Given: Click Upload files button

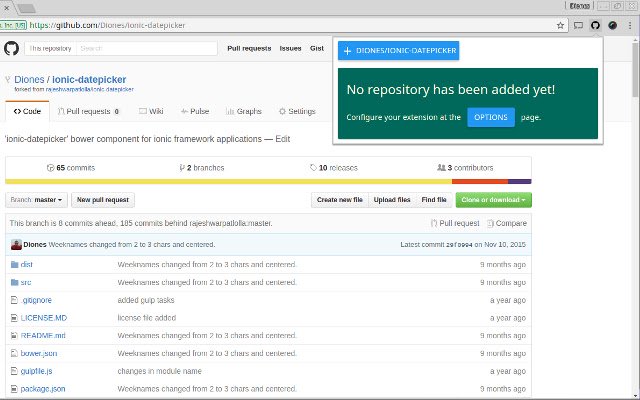Looking at the screenshot, I should coord(392,200).
